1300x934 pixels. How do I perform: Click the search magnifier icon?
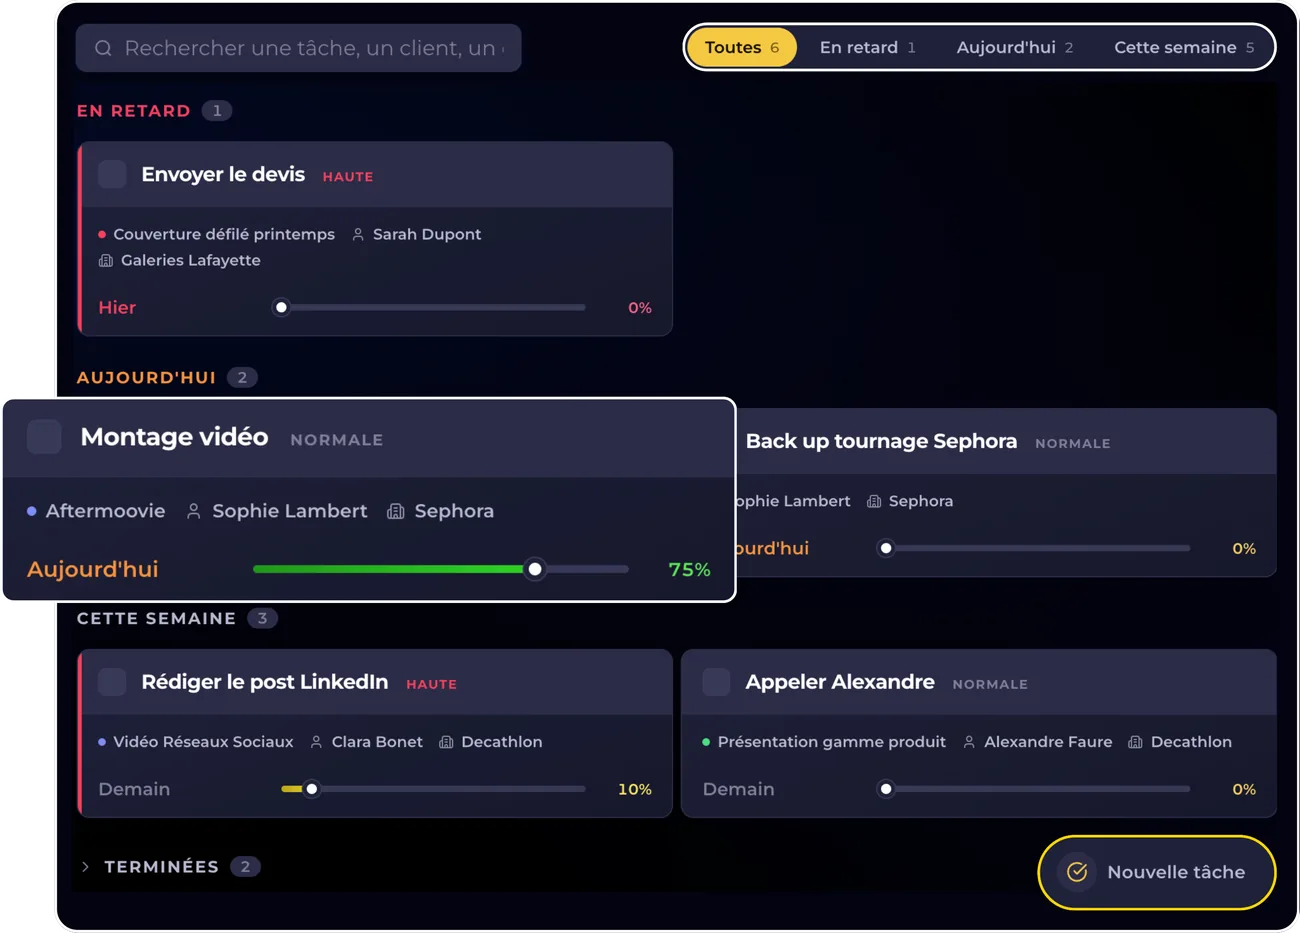click(x=103, y=48)
